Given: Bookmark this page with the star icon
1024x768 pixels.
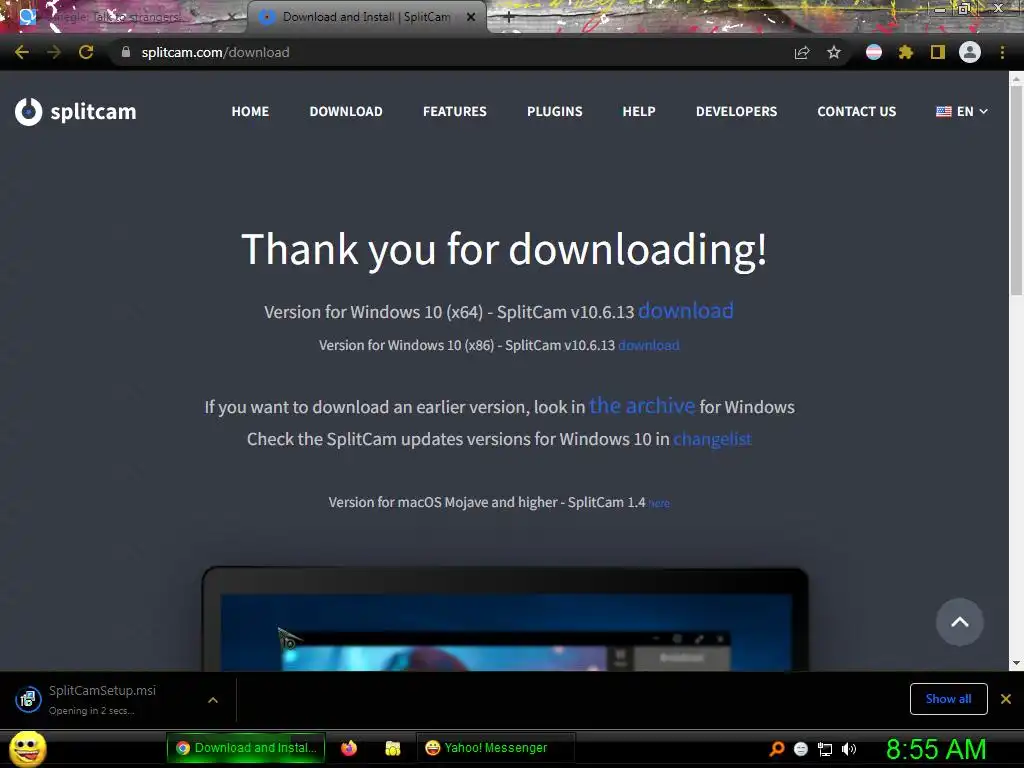Looking at the screenshot, I should point(834,52).
